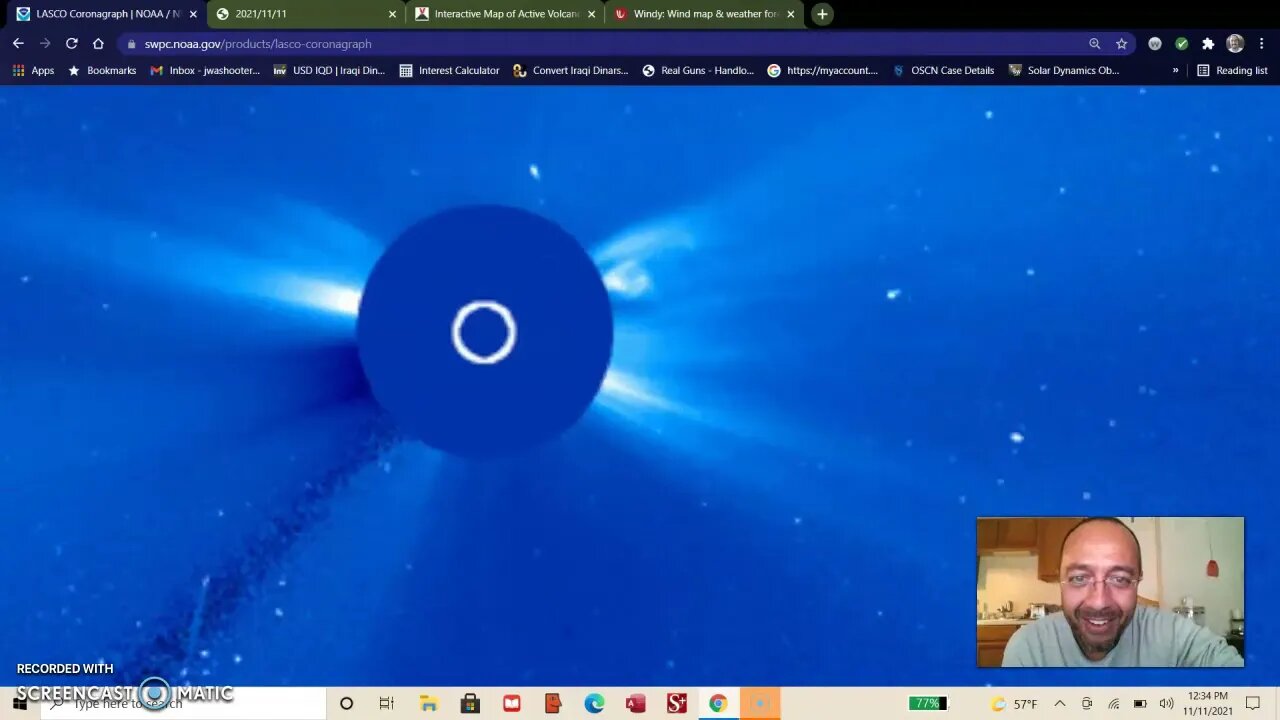Open Cortana circle on the taskbar
Image resolution: width=1280 pixels, height=720 pixels.
click(346, 704)
